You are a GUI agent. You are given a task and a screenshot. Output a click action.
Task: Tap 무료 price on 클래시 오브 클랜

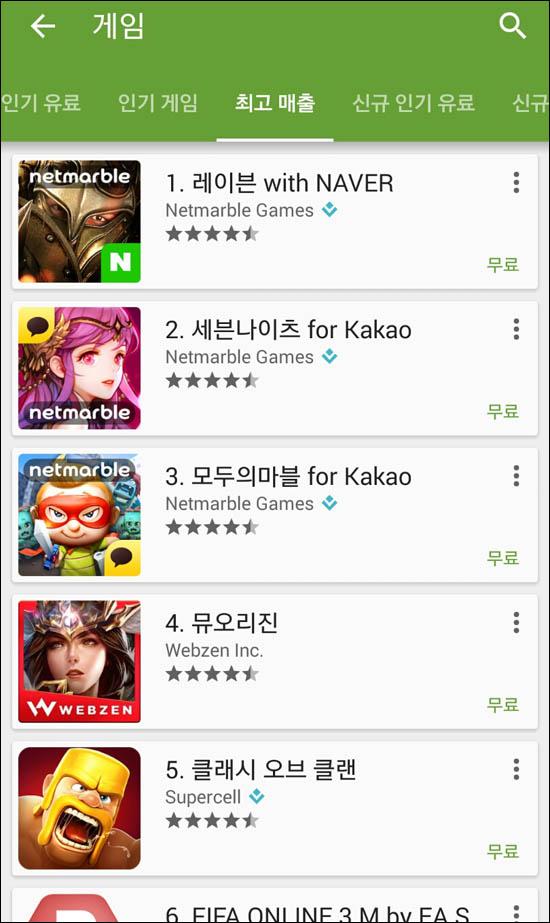pyautogui.click(x=503, y=851)
